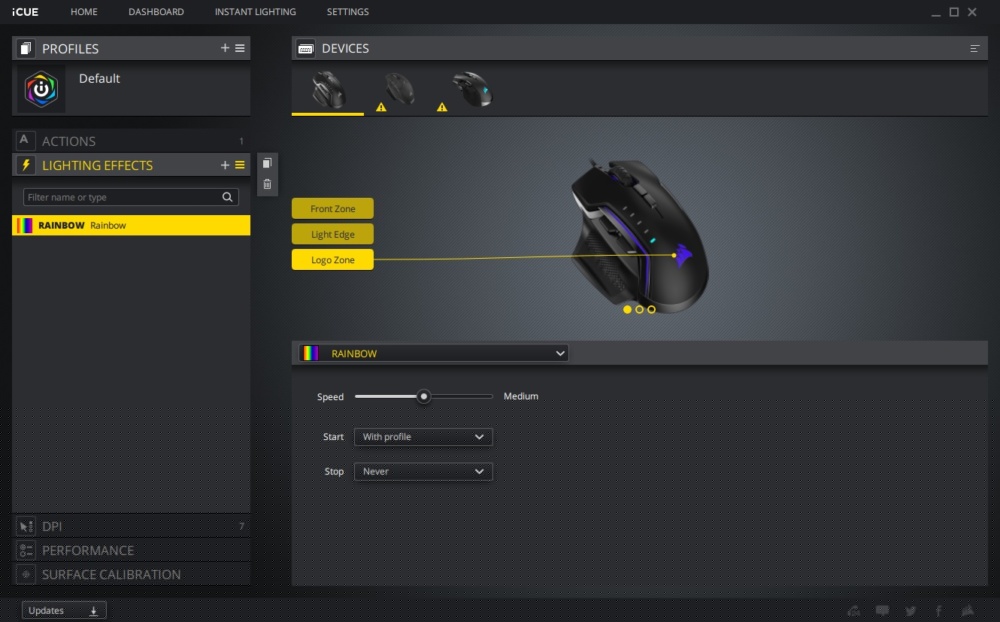The image size is (1000, 622).
Task: Expand the Performance section
Action: [131, 551]
